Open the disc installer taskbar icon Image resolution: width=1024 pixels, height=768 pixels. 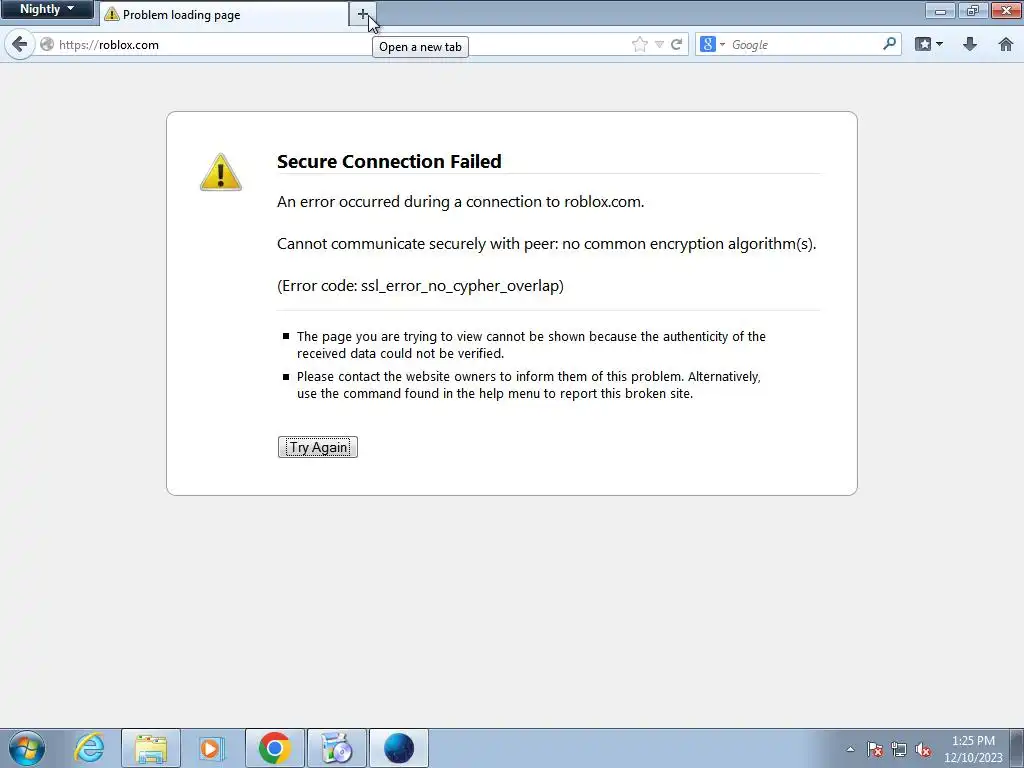tap(336, 748)
